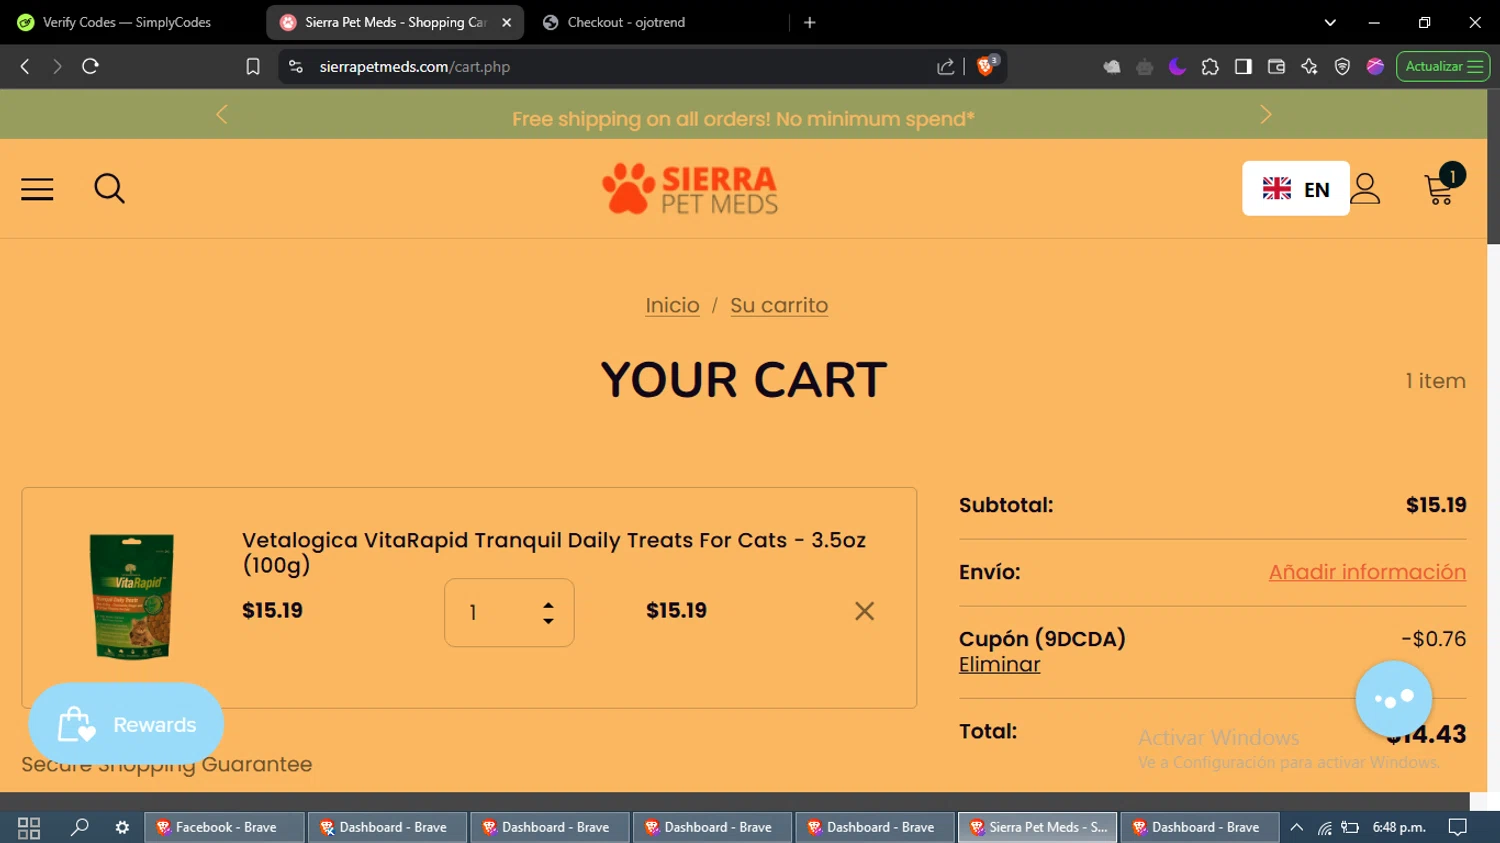This screenshot has height=843, width=1500.
Task: Open the tab search dropdown arrow
Action: (x=1330, y=22)
